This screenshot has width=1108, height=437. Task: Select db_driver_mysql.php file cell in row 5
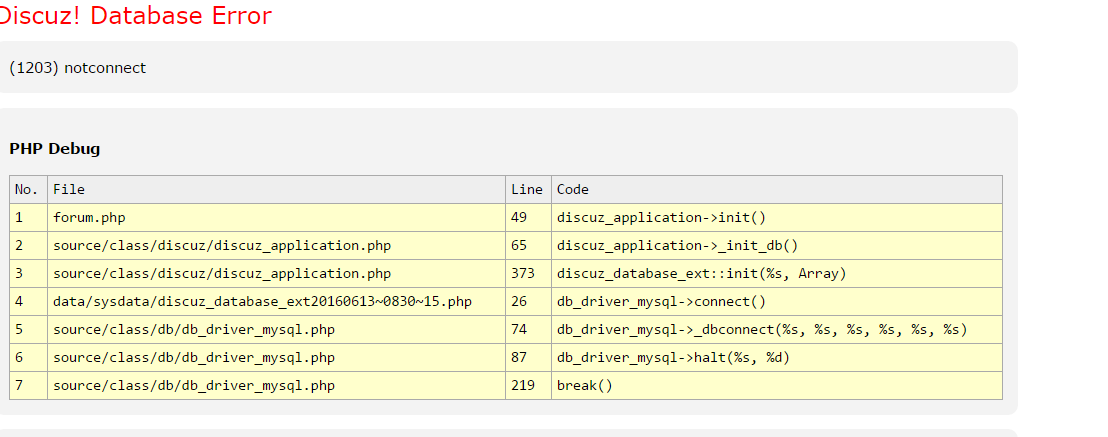[276, 330]
